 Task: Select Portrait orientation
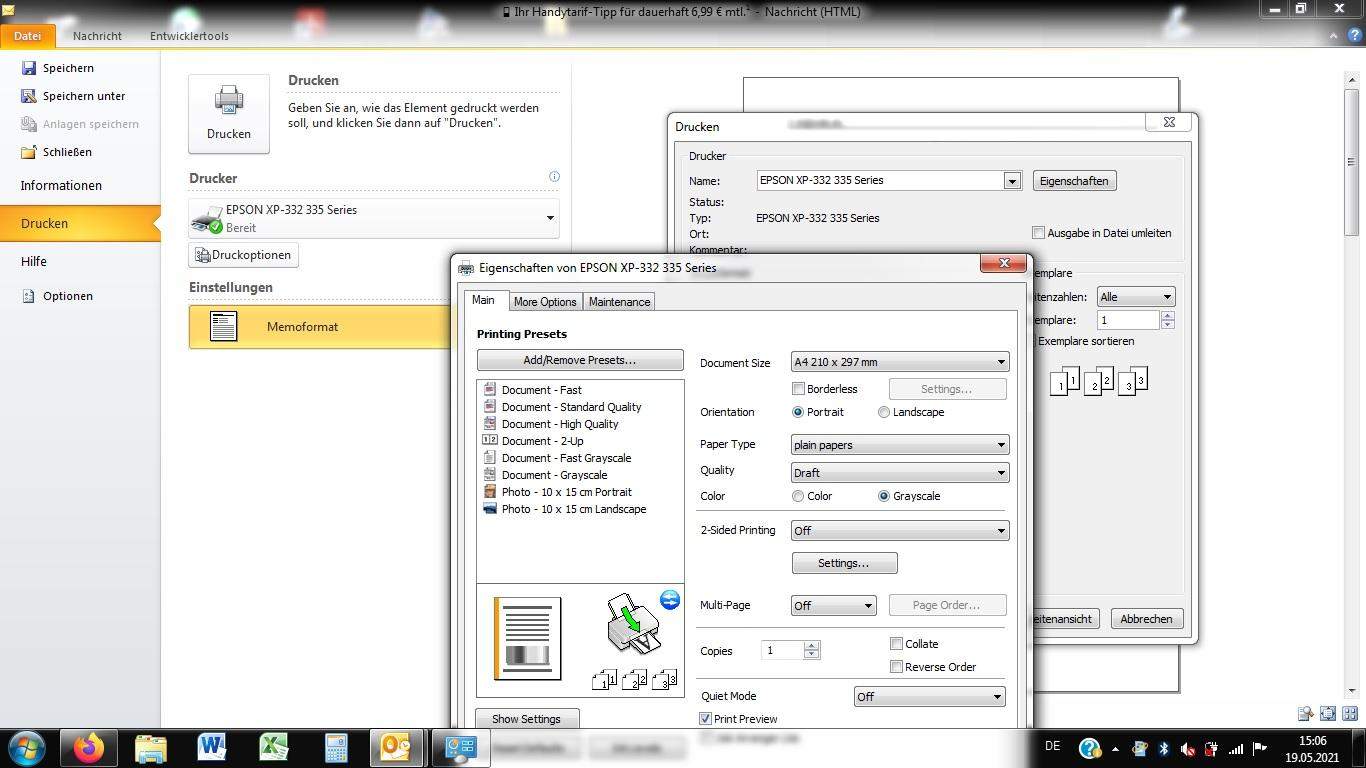798,412
